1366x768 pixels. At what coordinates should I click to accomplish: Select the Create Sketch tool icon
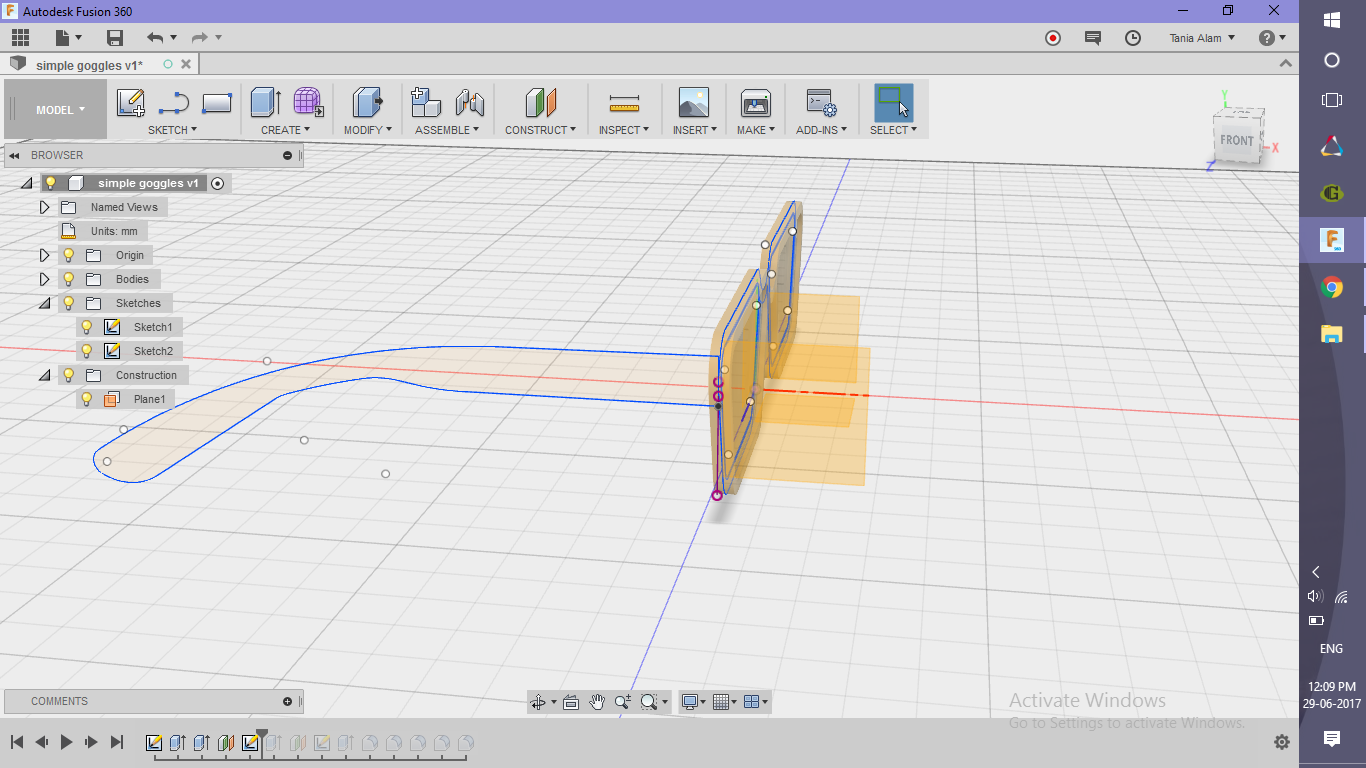pyautogui.click(x=131, y=103)
